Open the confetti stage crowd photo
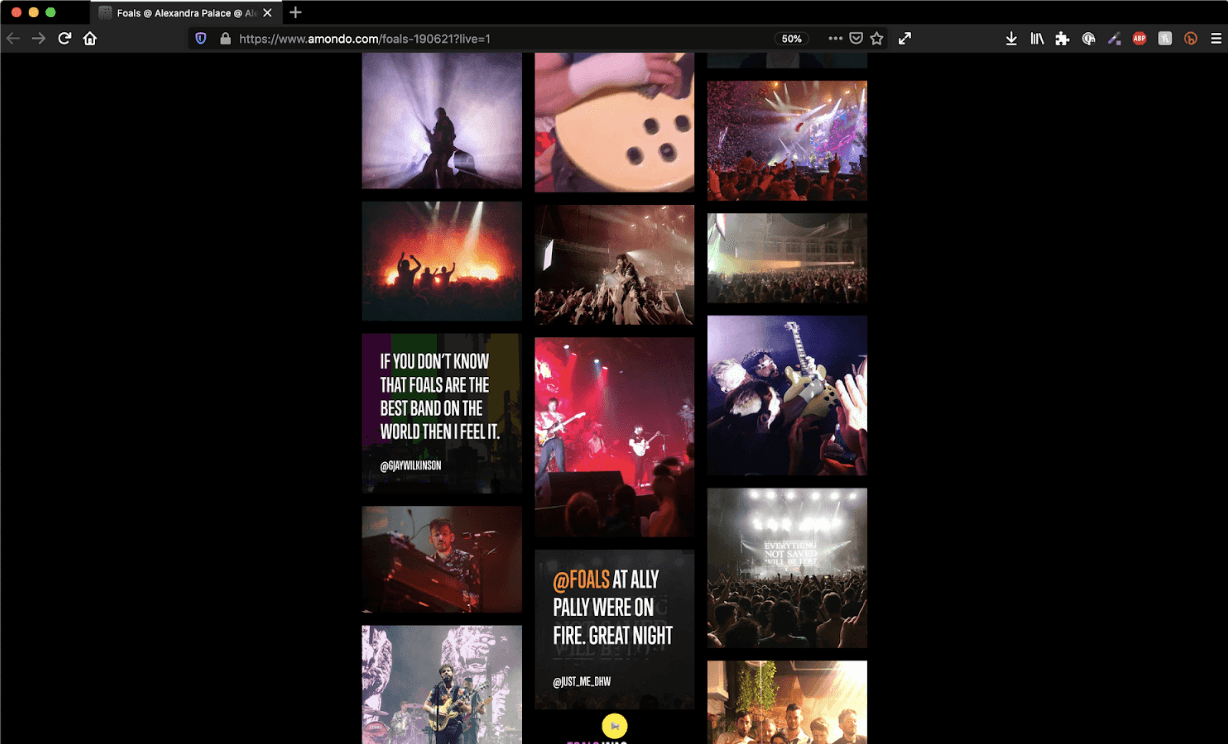The width and height of the screenshot is (1228, 744). click(x=787, y=141)
